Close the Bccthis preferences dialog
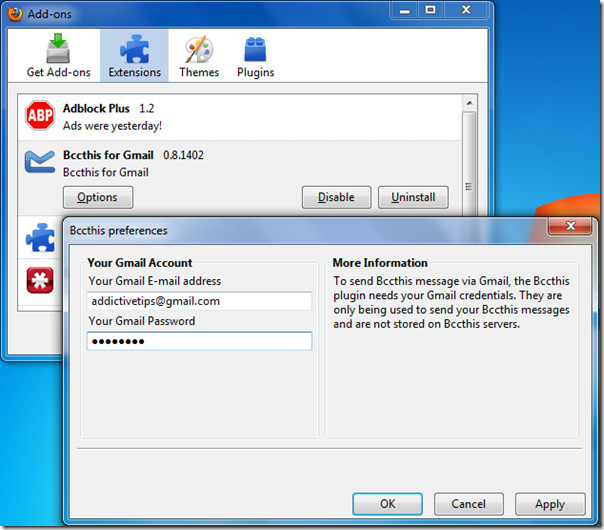604x530 pixels. point(570,226)
